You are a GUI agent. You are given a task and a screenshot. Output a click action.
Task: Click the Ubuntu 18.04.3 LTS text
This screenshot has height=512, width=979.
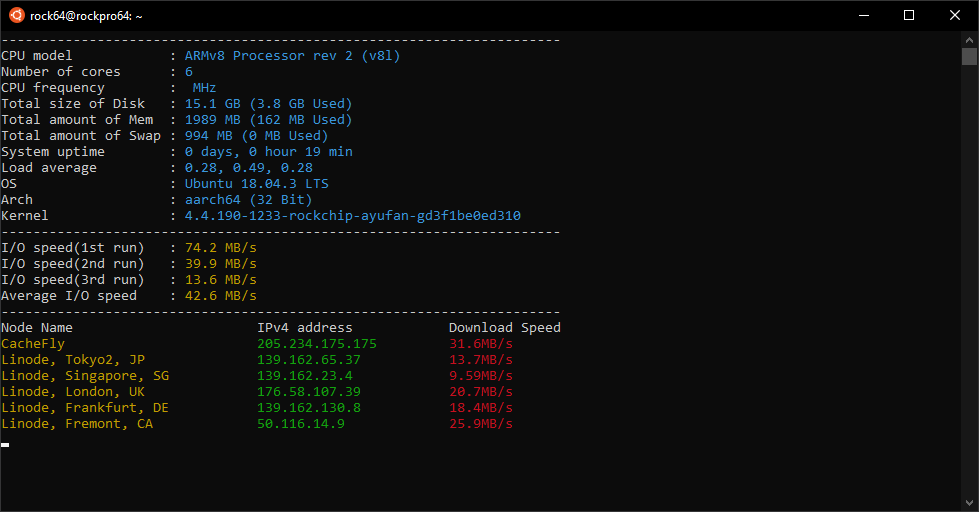(x=256, y=184)
